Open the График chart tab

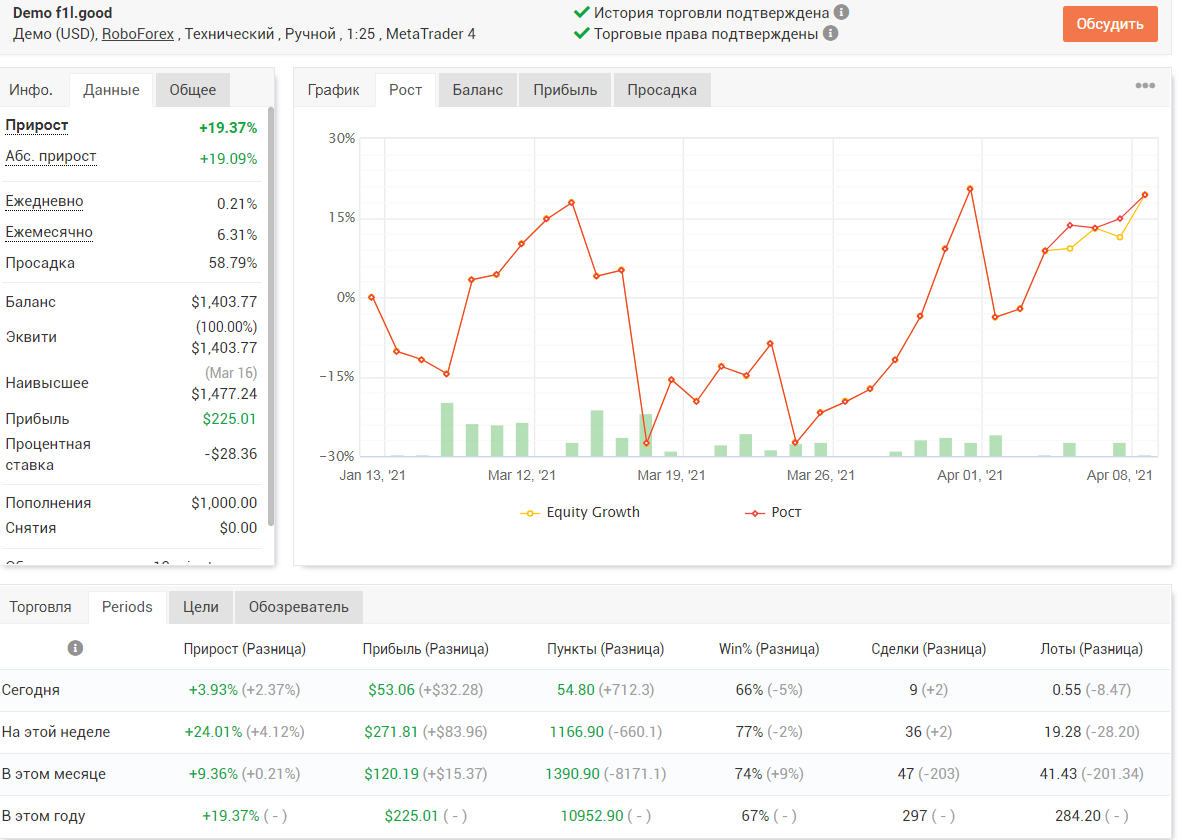pyautogui.click(x=334, y=90)
